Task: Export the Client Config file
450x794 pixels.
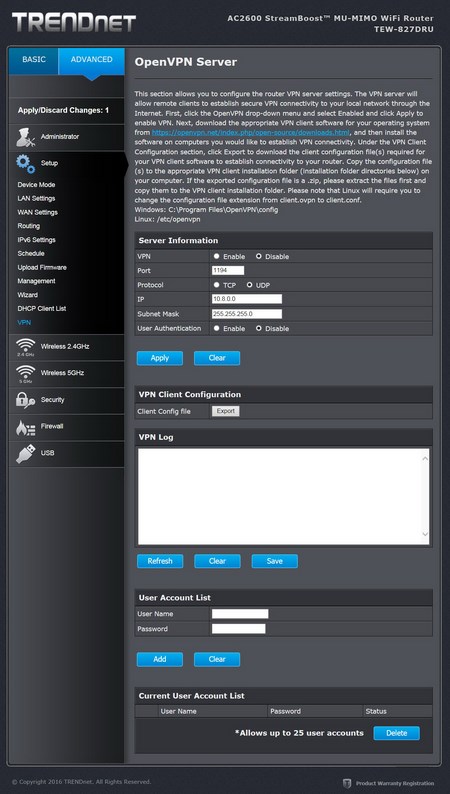Action: tap(225, 411)
